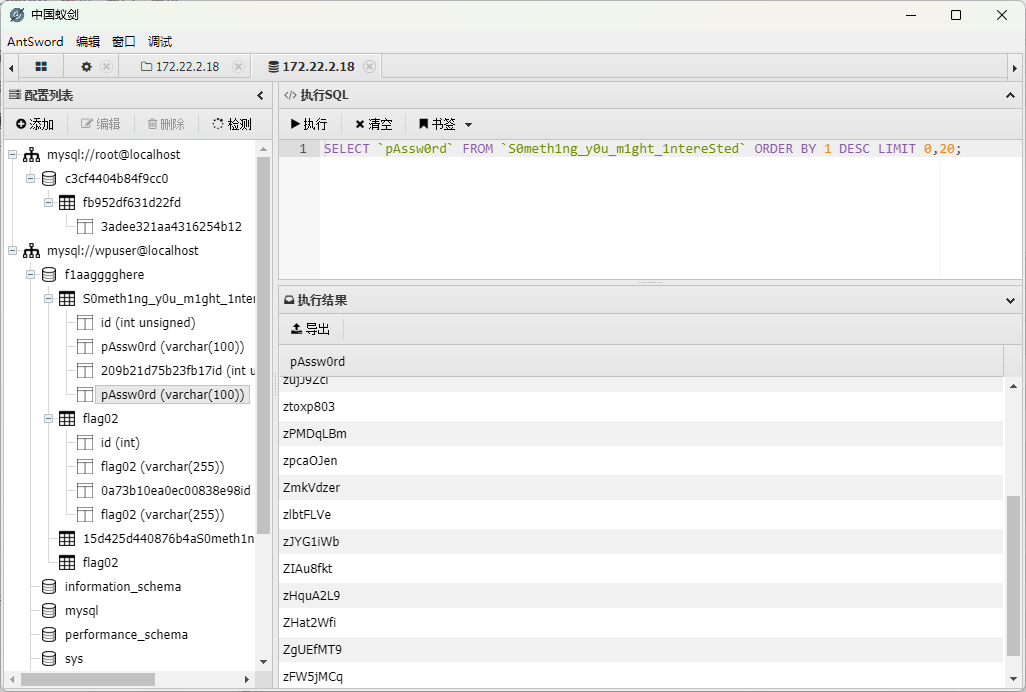Select the c3cf4404b84f9cc0 database icon

49,179
